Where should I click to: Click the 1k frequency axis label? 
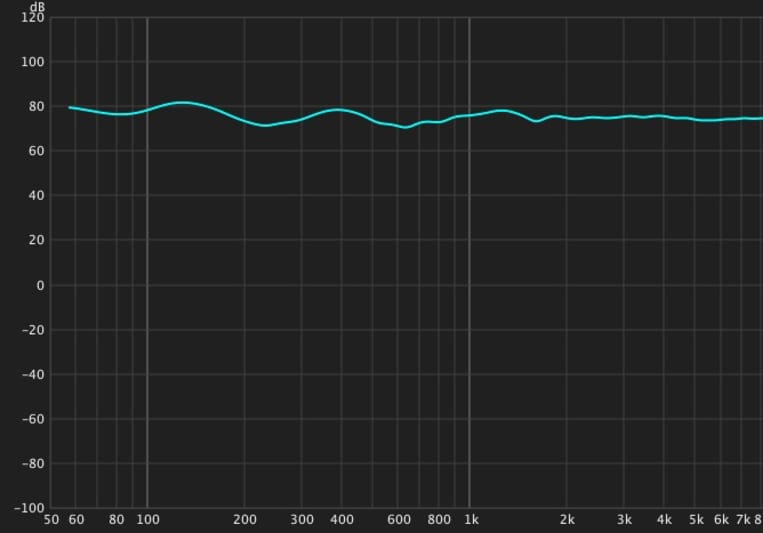point(472,520)
